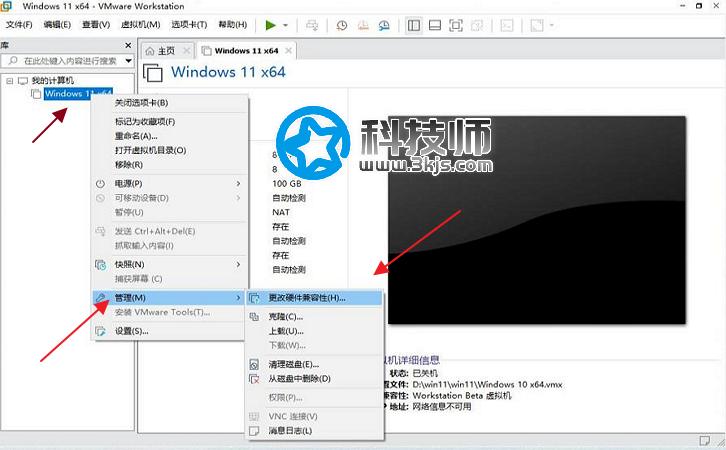Viewport: 726px width, 450px height.
Task: Click the delete icon beside 从磁盘中删除(D)
Action: click(254, 379)
